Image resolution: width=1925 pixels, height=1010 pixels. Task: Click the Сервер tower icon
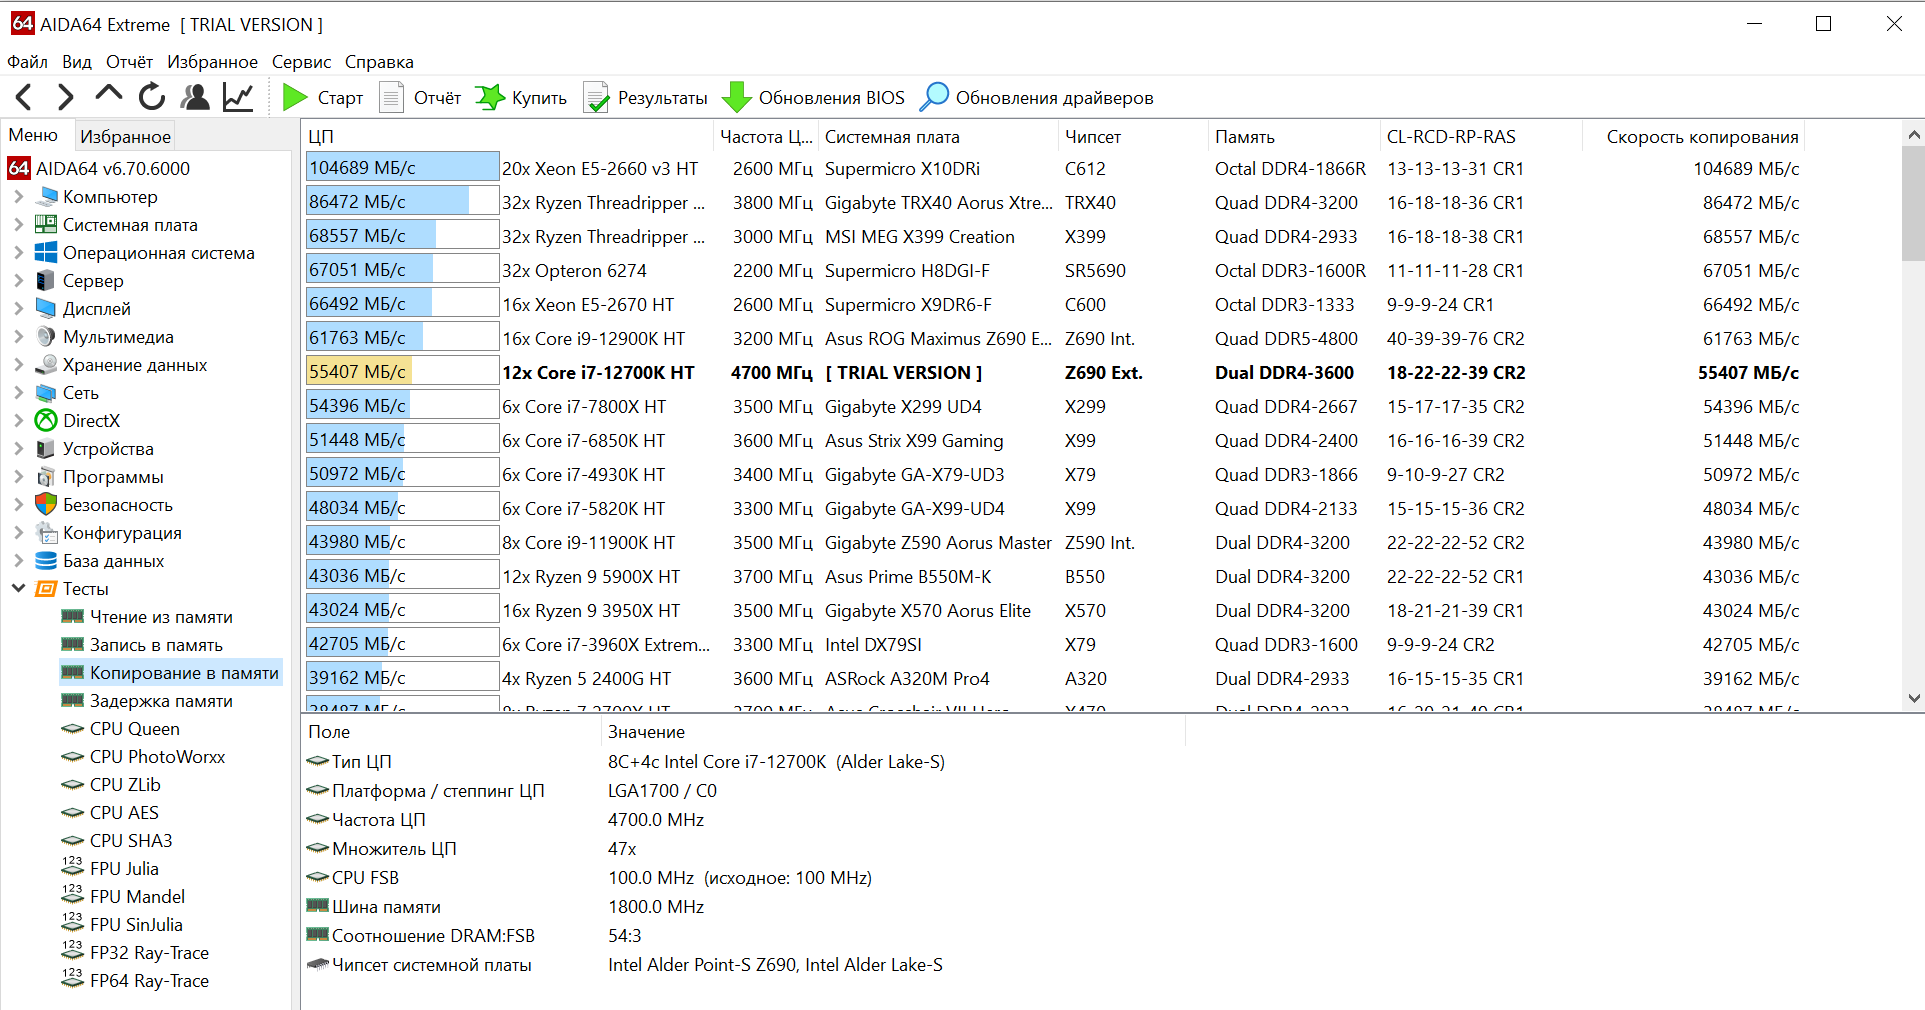pyautogui.click(x=46, y=281)
